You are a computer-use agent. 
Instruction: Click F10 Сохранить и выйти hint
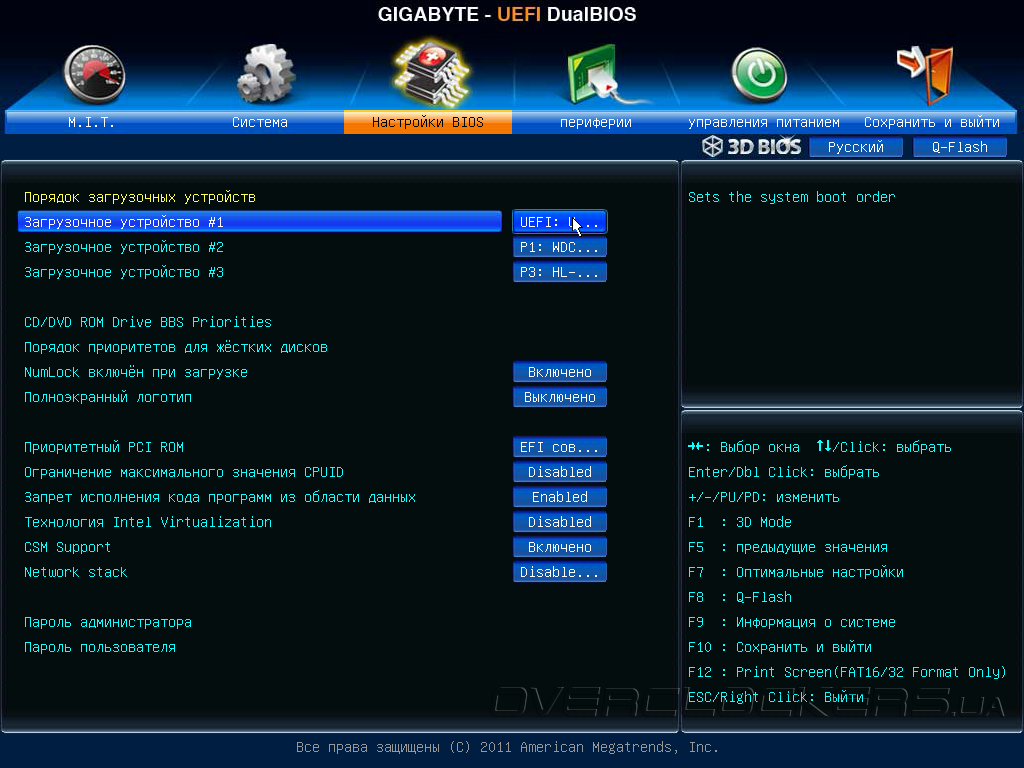point(780,647)
